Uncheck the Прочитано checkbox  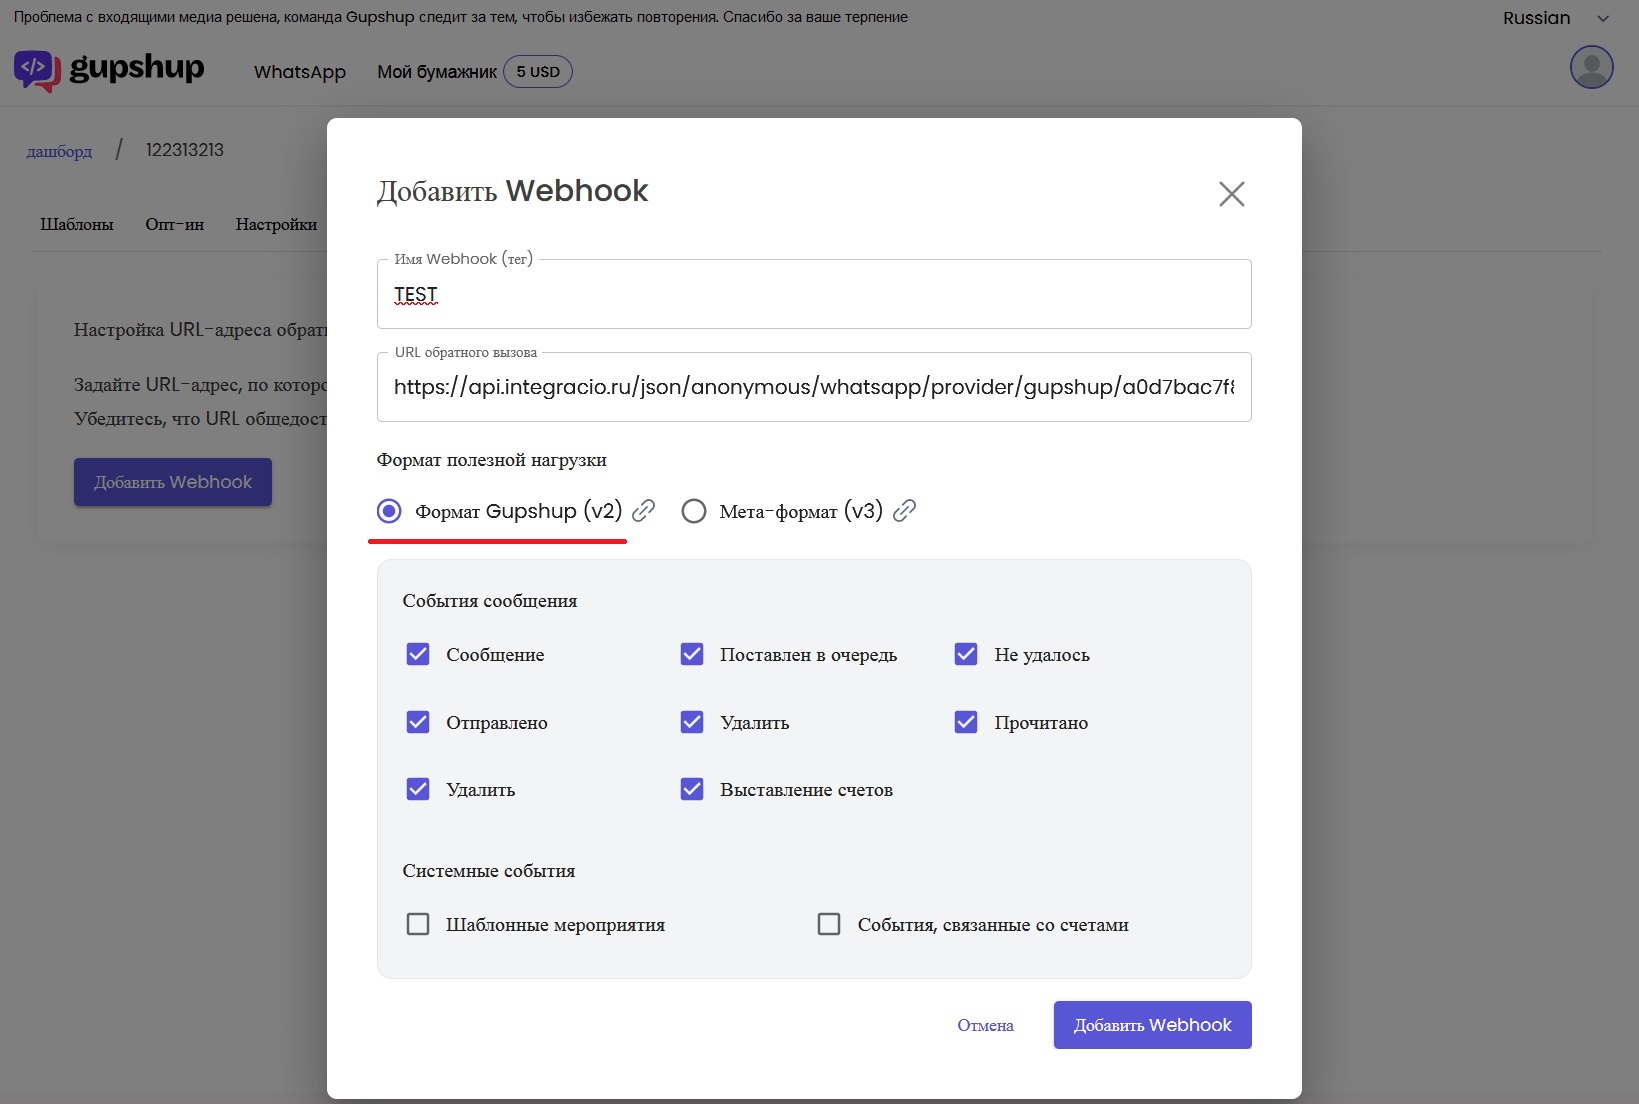(966, 722)
